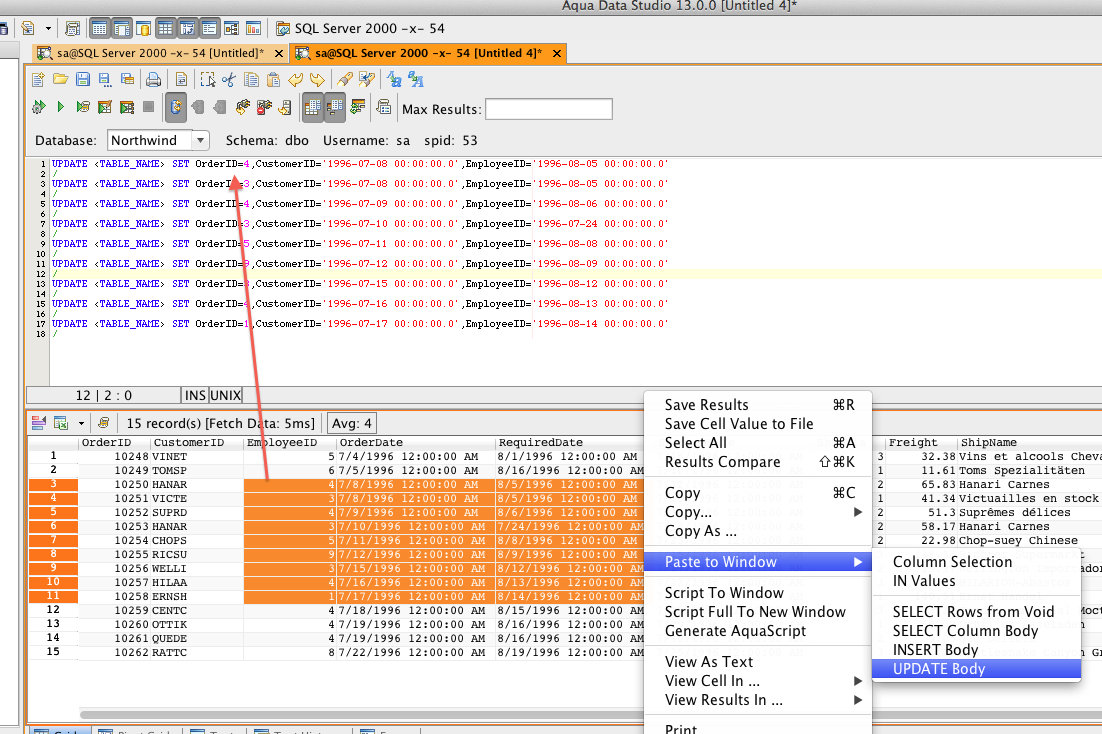Click Generate AquaScript menu entry

758,631
